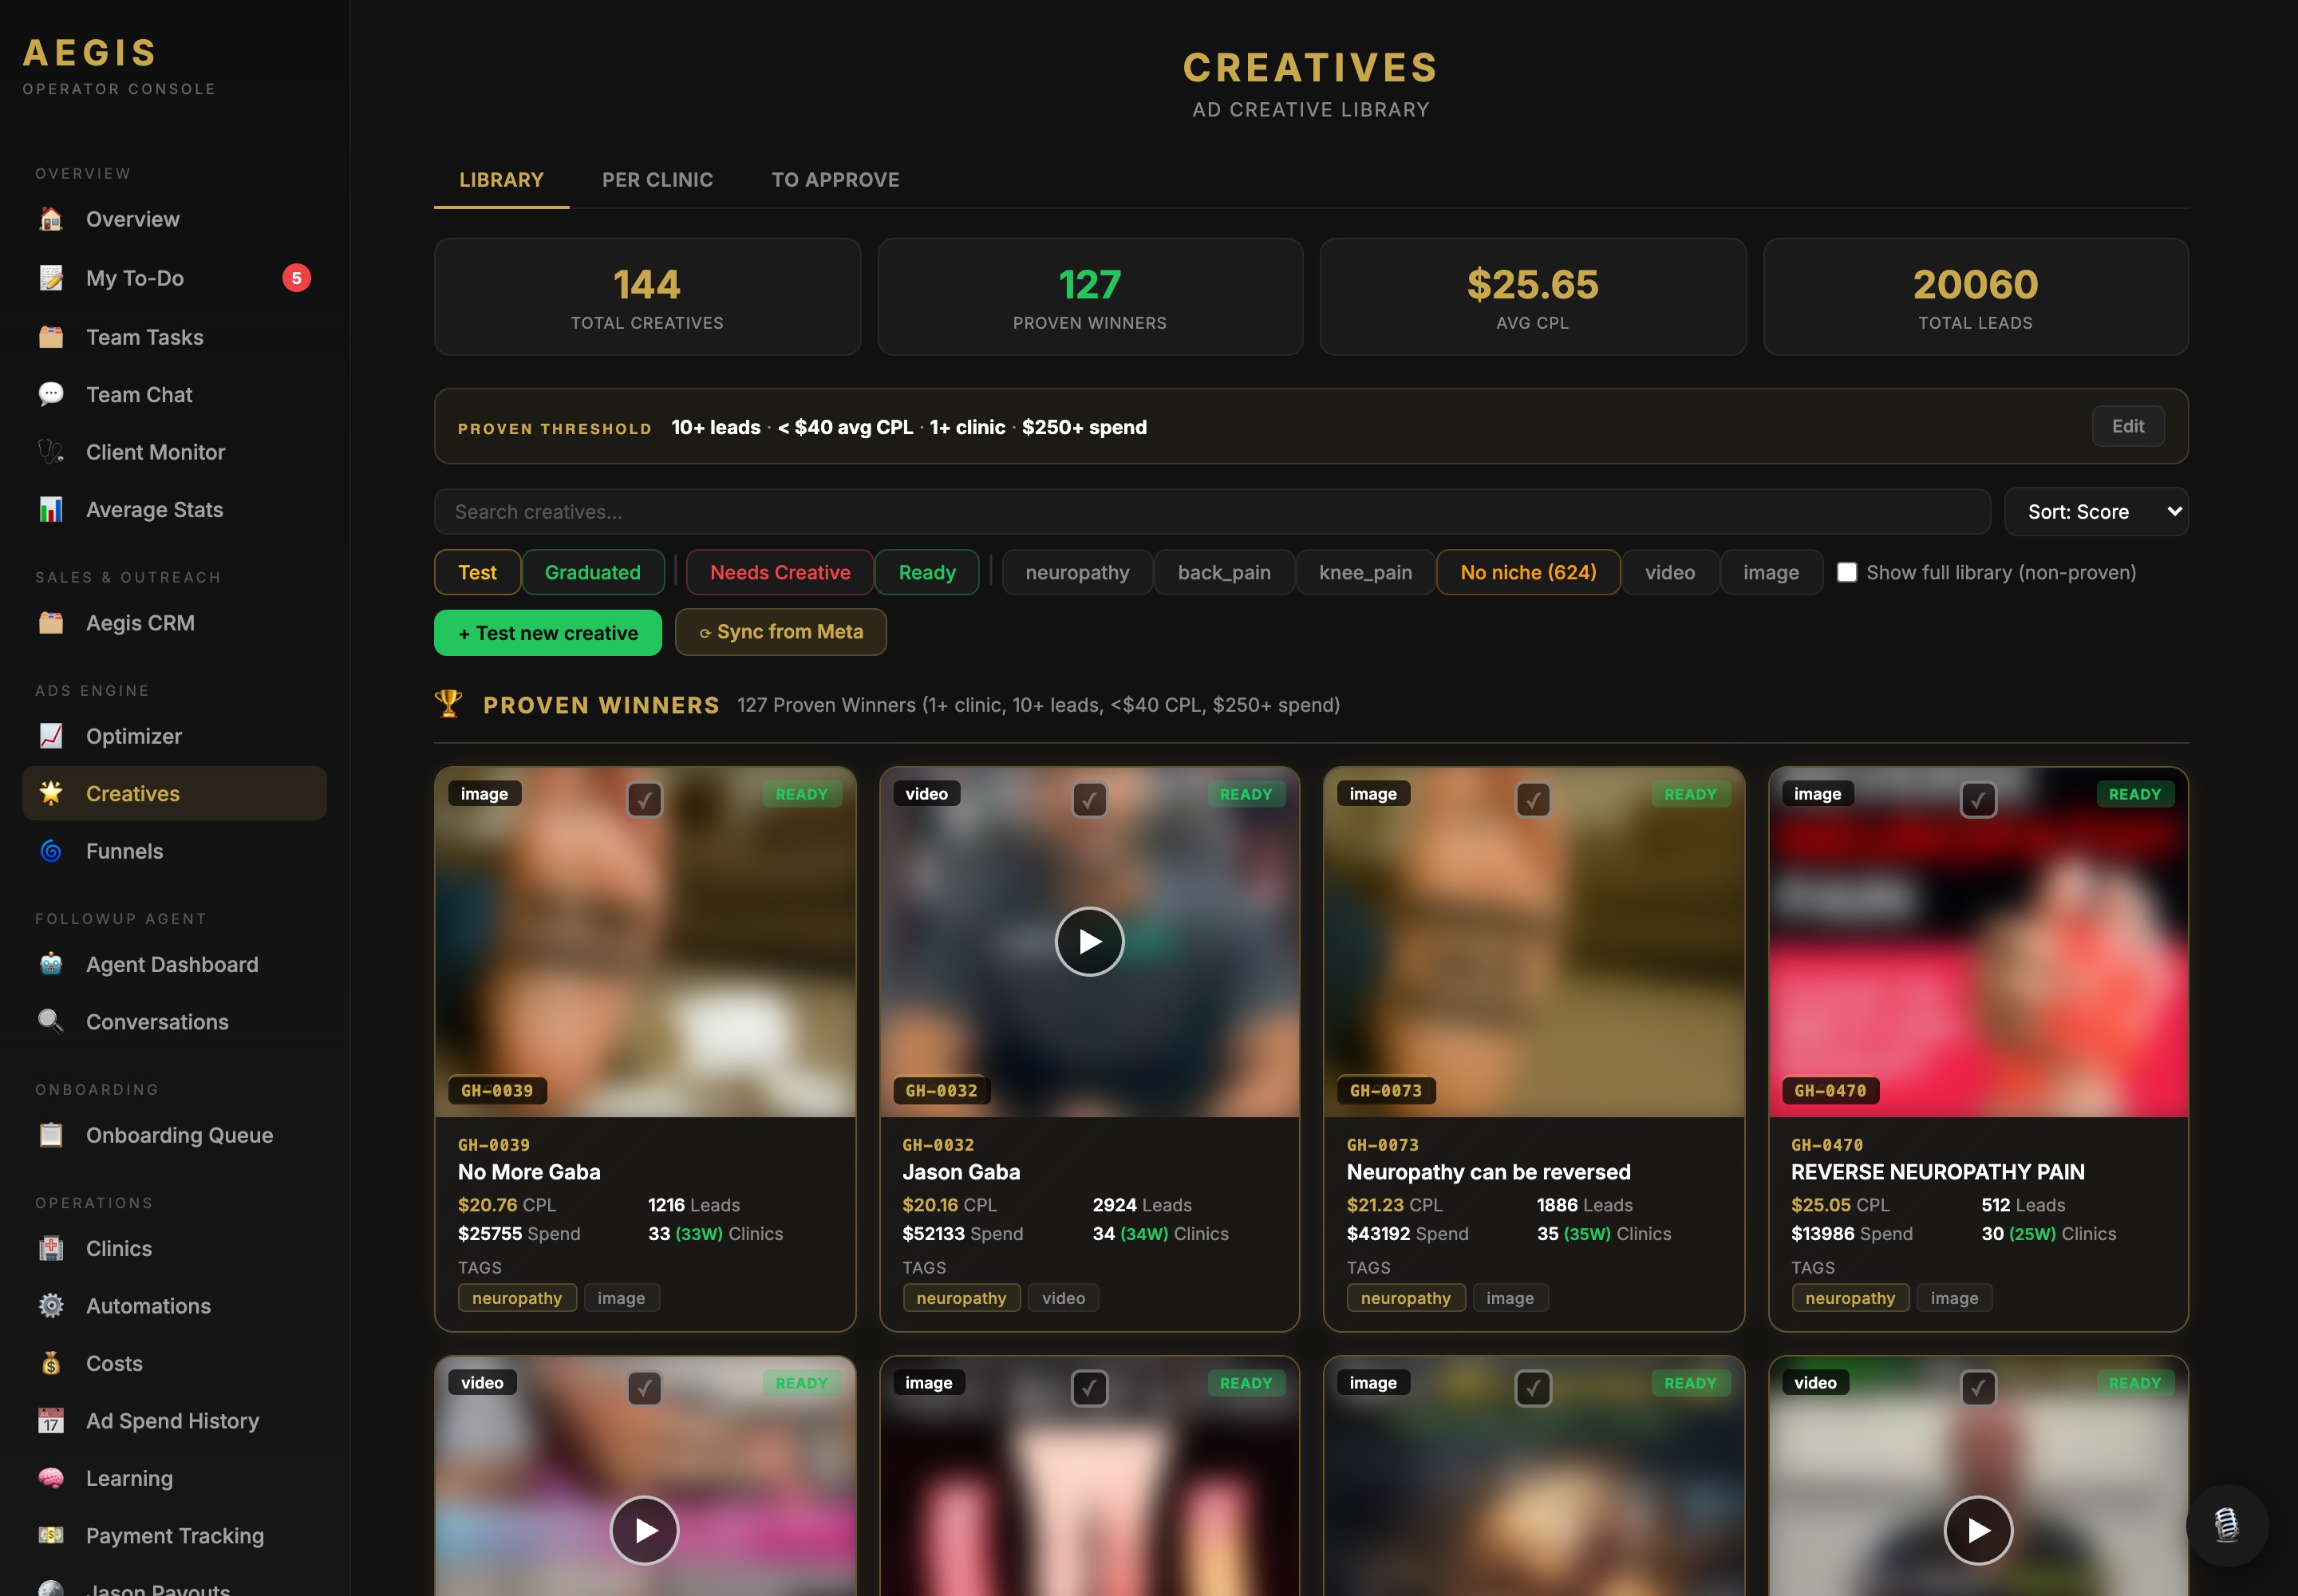The height and width of the screenshot is (1596, 2298).
Task: Click the Proven Winners trophy icon
Action: 449,704
